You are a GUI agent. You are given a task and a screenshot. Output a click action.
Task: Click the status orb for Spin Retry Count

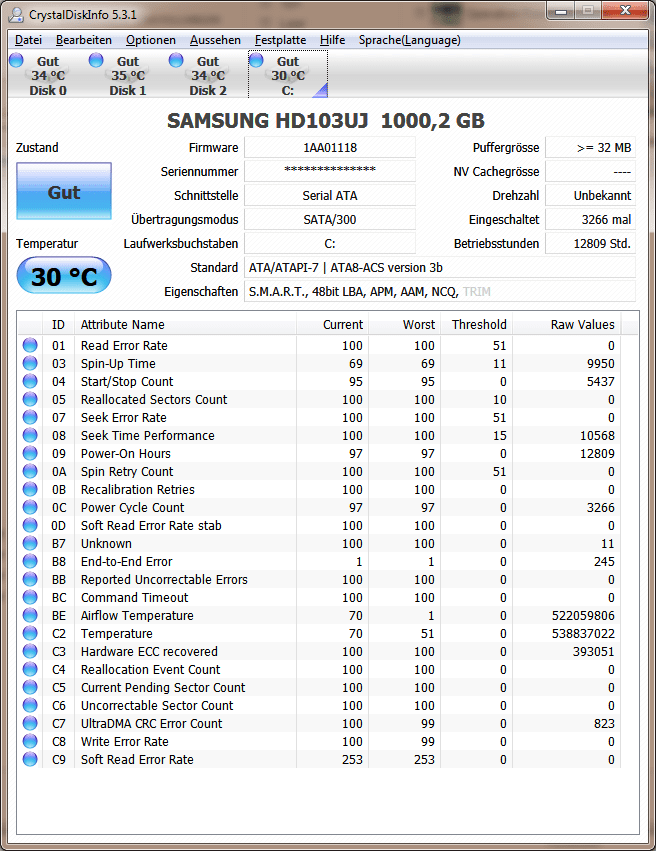pyautogui.click(x=30, y=471)
